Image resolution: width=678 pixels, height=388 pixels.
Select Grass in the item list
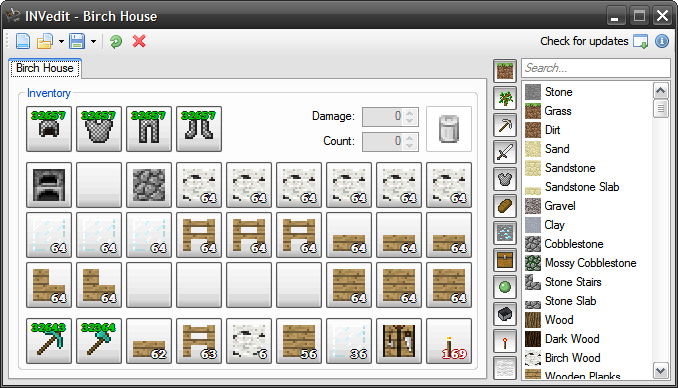(588, 111)
